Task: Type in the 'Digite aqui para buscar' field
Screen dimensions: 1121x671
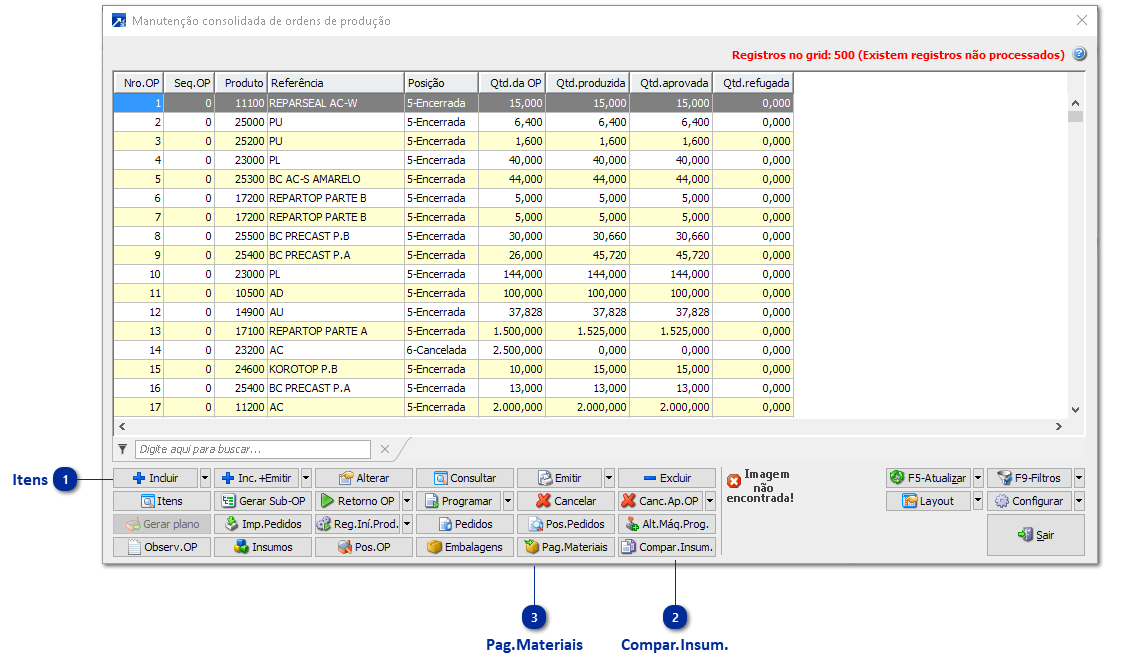Action: pyautogui.click(x=254, y=449)
